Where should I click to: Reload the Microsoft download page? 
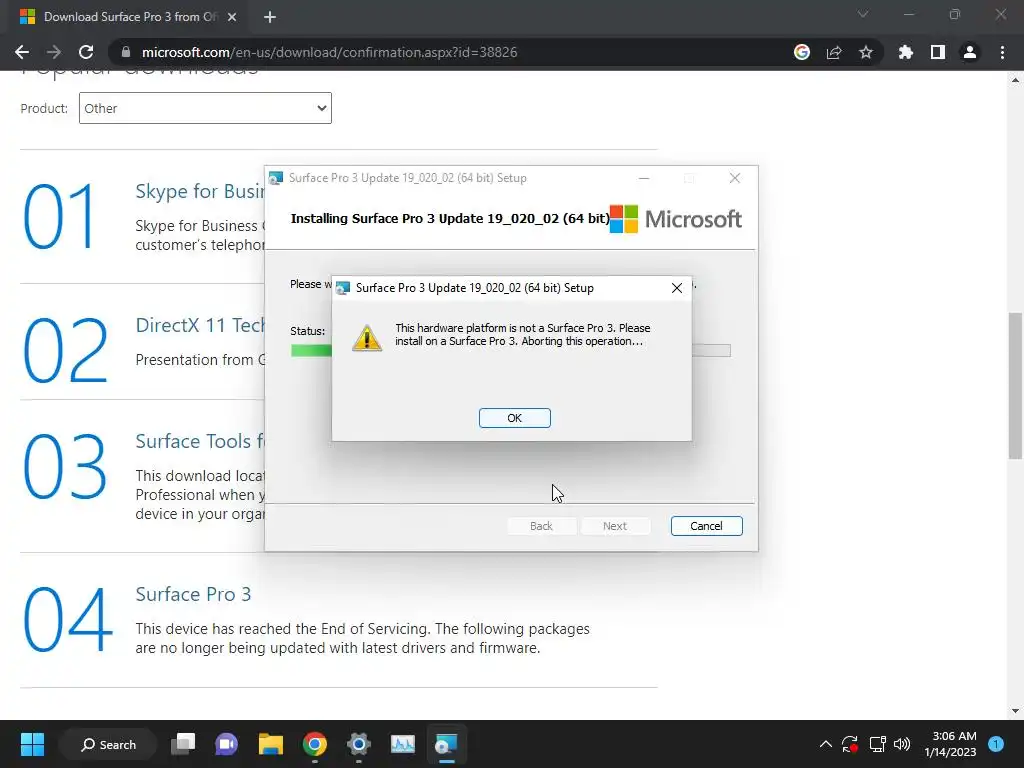pyautogui.click(x=86, y=52)
